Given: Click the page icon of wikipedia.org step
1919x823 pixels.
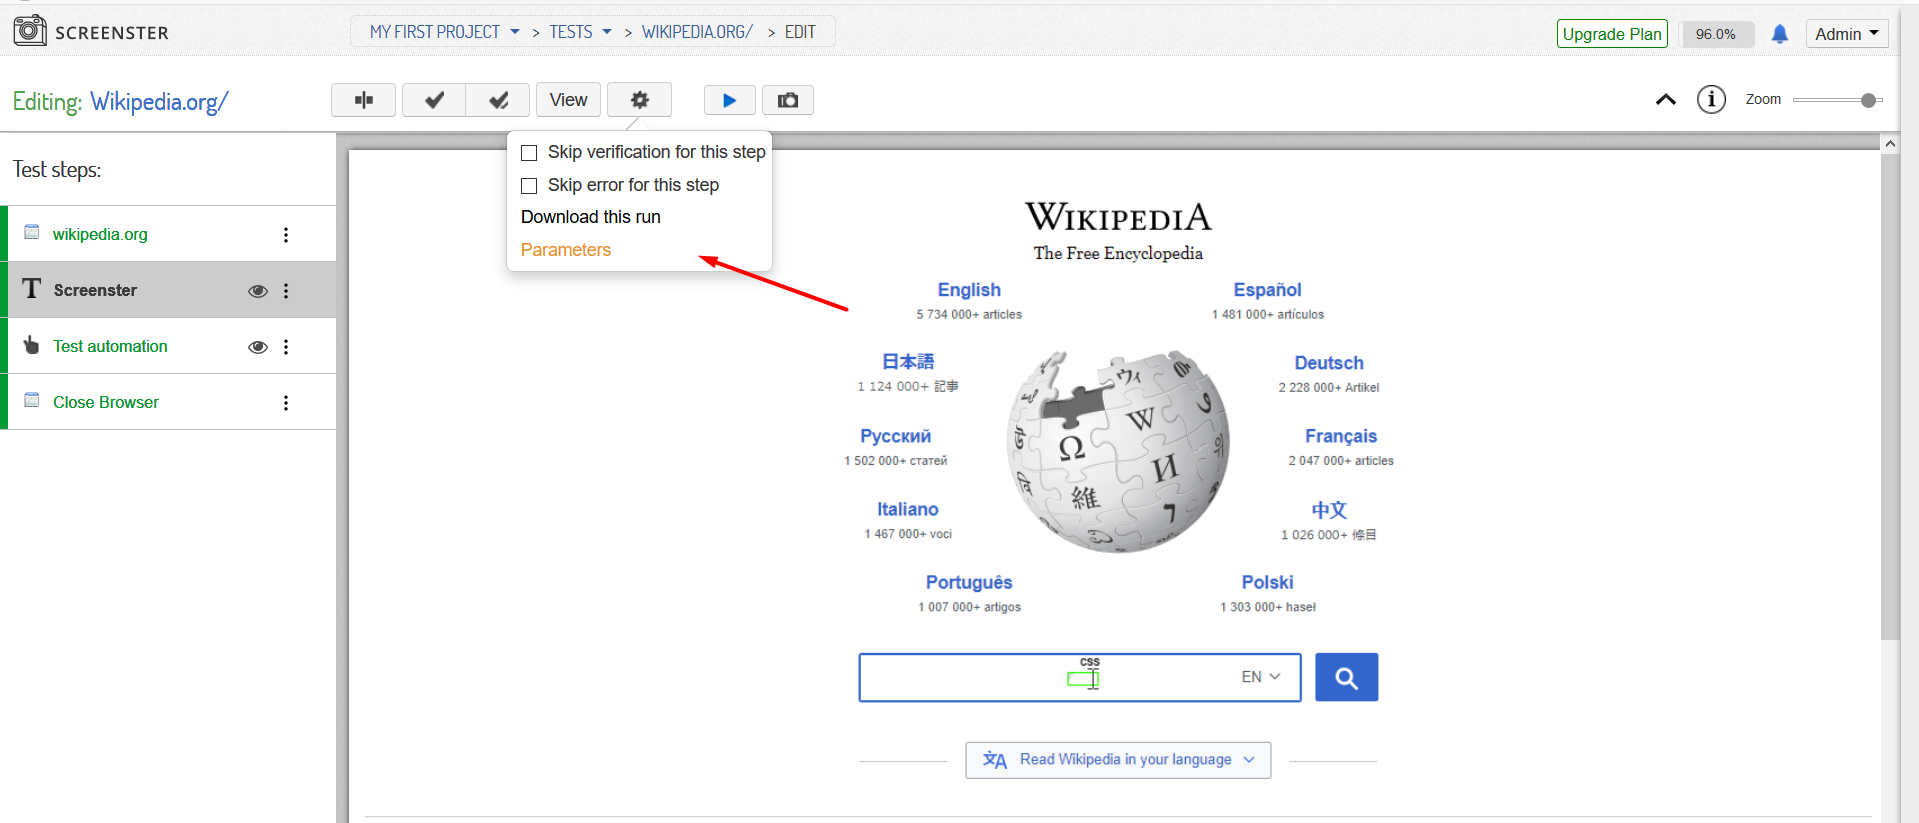Looking at the screenshot, I should click(32, 232).
